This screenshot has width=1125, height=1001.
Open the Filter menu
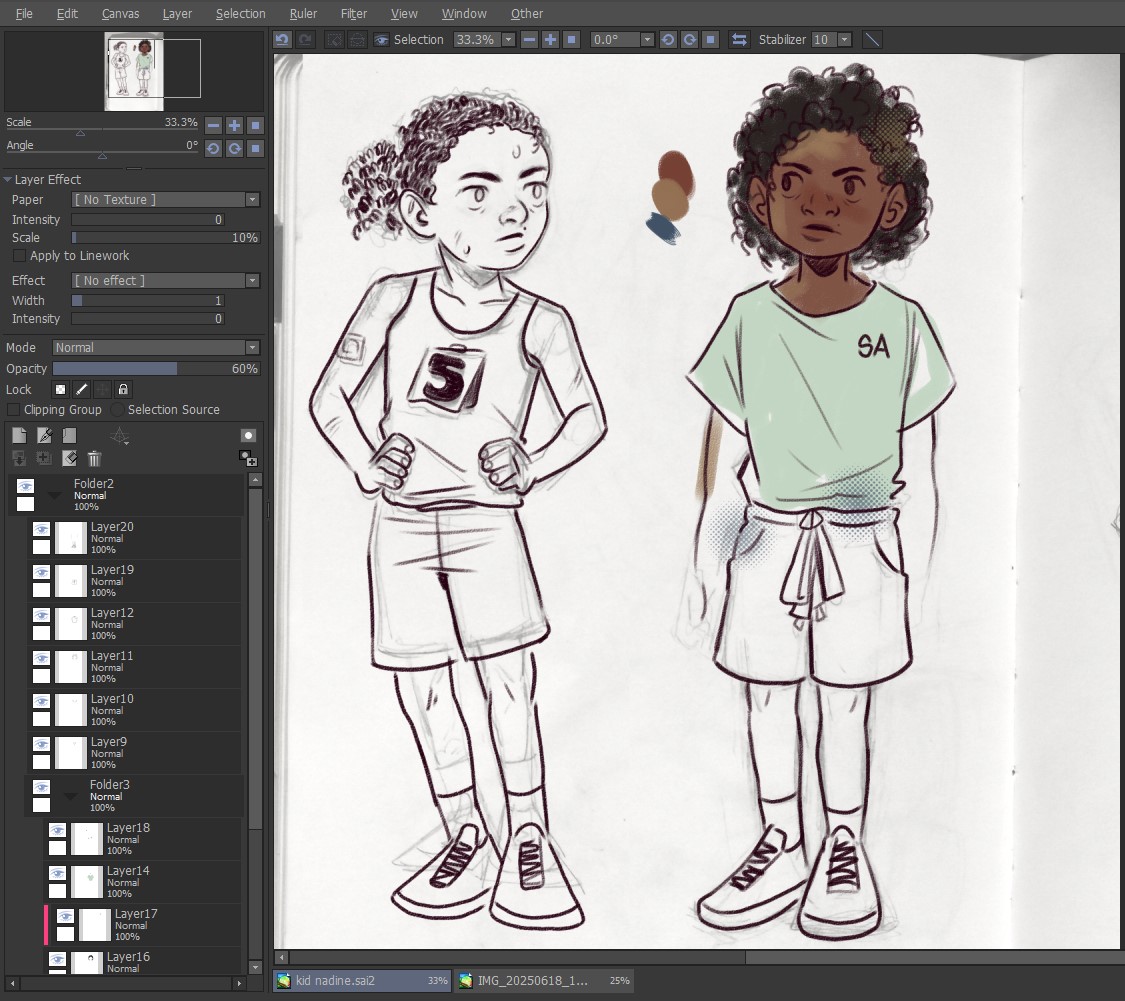pos(354,14)
